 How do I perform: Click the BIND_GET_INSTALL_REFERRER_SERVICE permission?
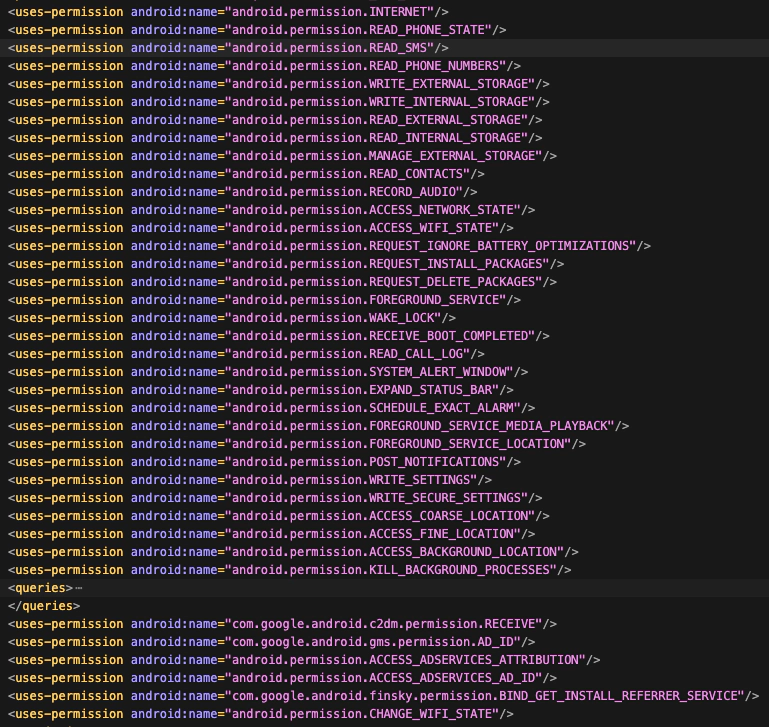coord(486,696)
